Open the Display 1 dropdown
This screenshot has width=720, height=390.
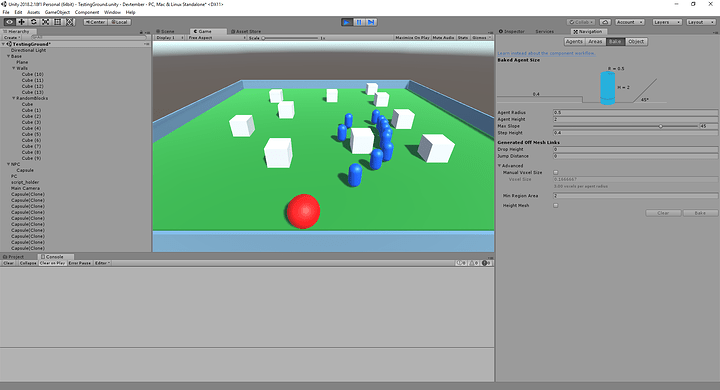point(169,38)
